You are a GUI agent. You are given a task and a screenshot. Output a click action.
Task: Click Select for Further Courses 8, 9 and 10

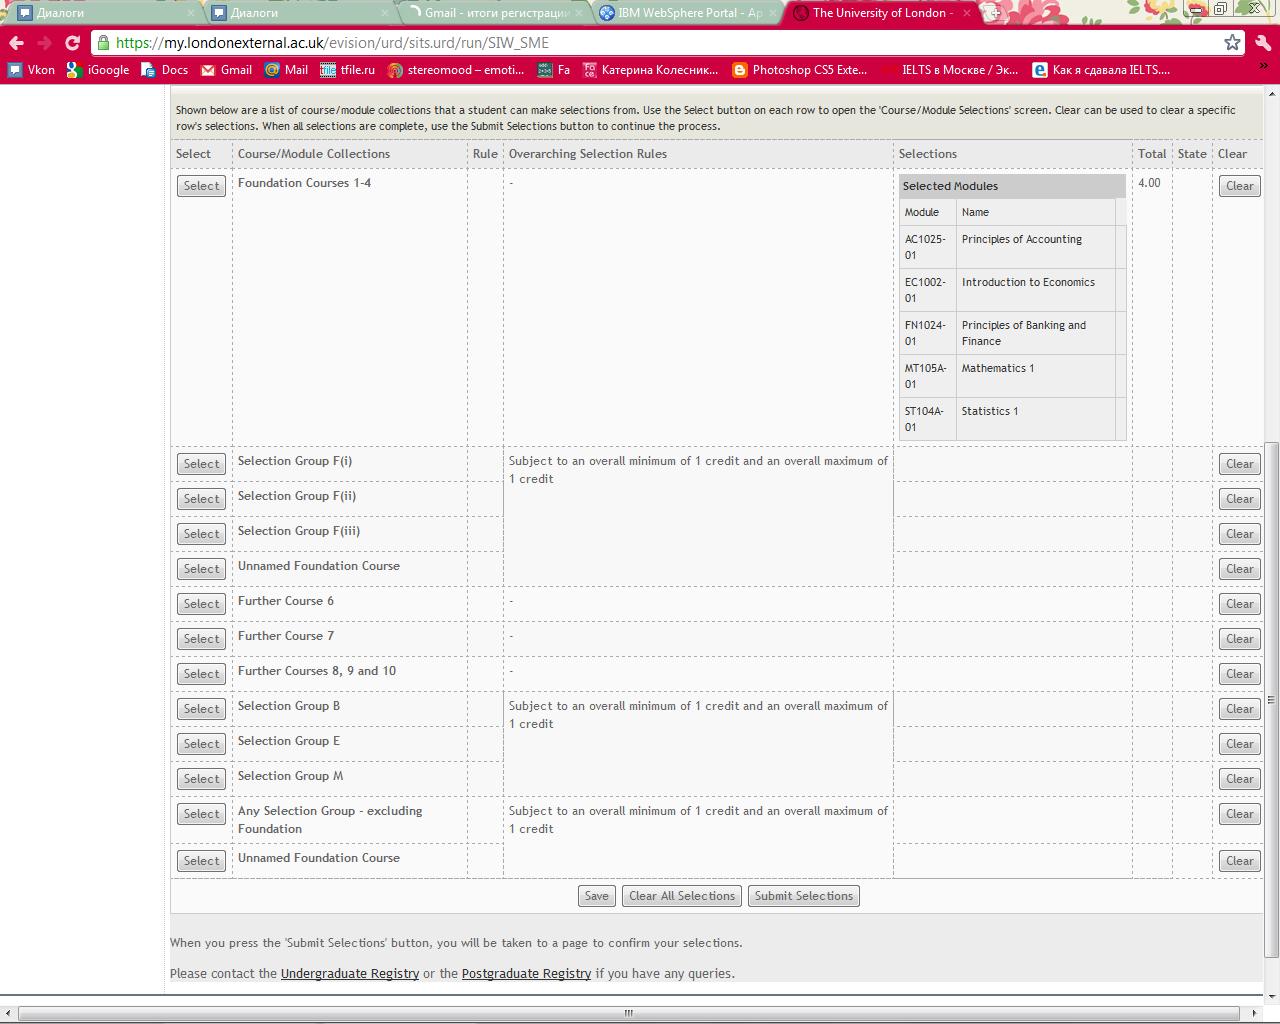(201, 674)
